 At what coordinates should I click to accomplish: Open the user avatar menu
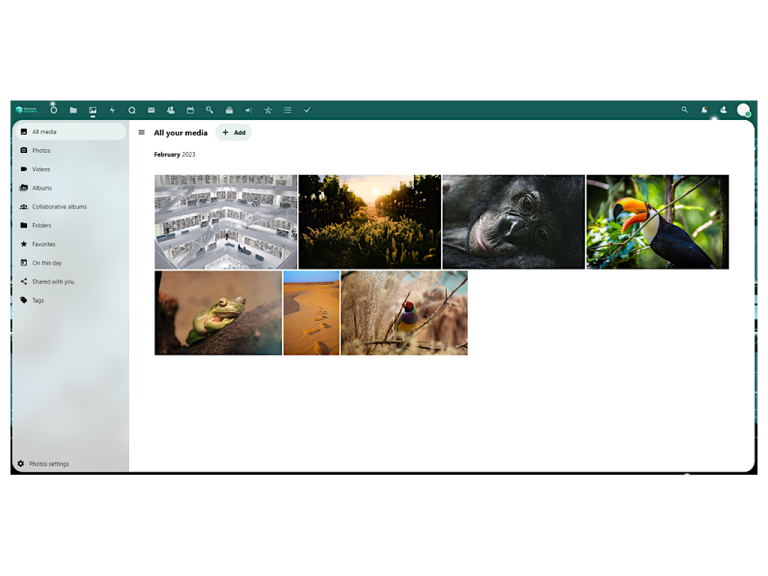[744, 110]
